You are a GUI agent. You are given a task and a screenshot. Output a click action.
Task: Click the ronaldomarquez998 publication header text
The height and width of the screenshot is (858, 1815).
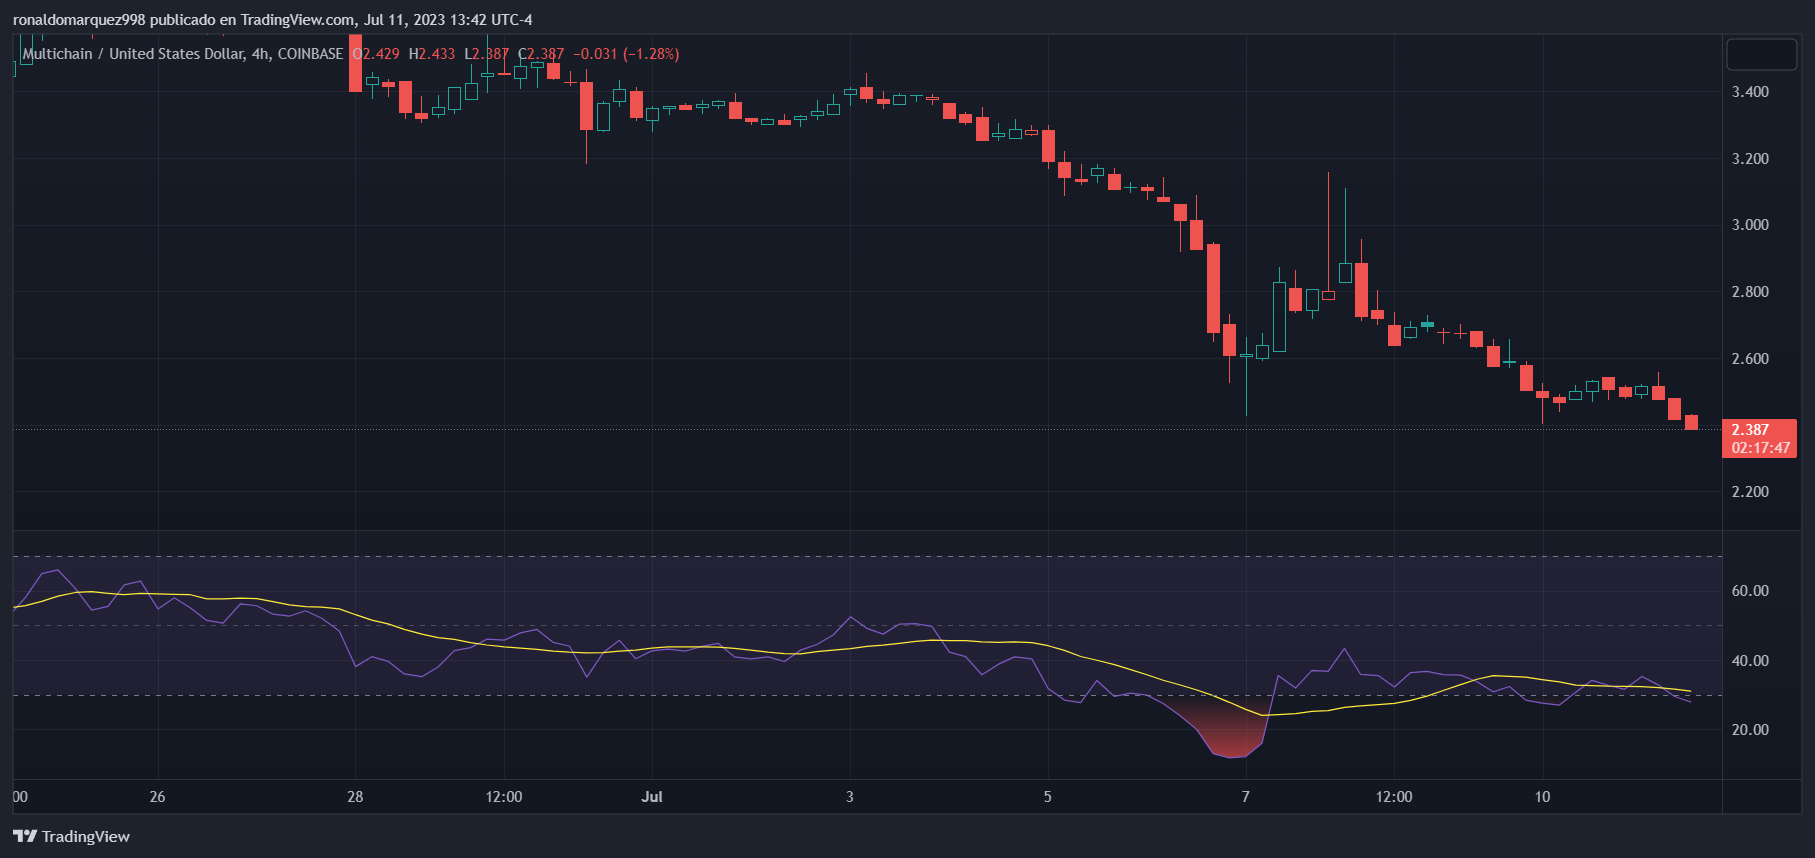tap(272, 20)
